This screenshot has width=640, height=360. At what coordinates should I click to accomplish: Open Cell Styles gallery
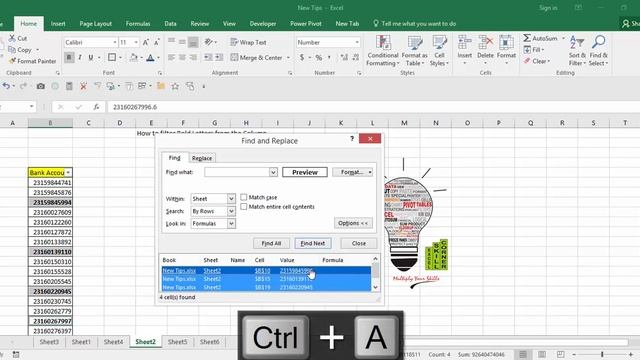[439, 51]
